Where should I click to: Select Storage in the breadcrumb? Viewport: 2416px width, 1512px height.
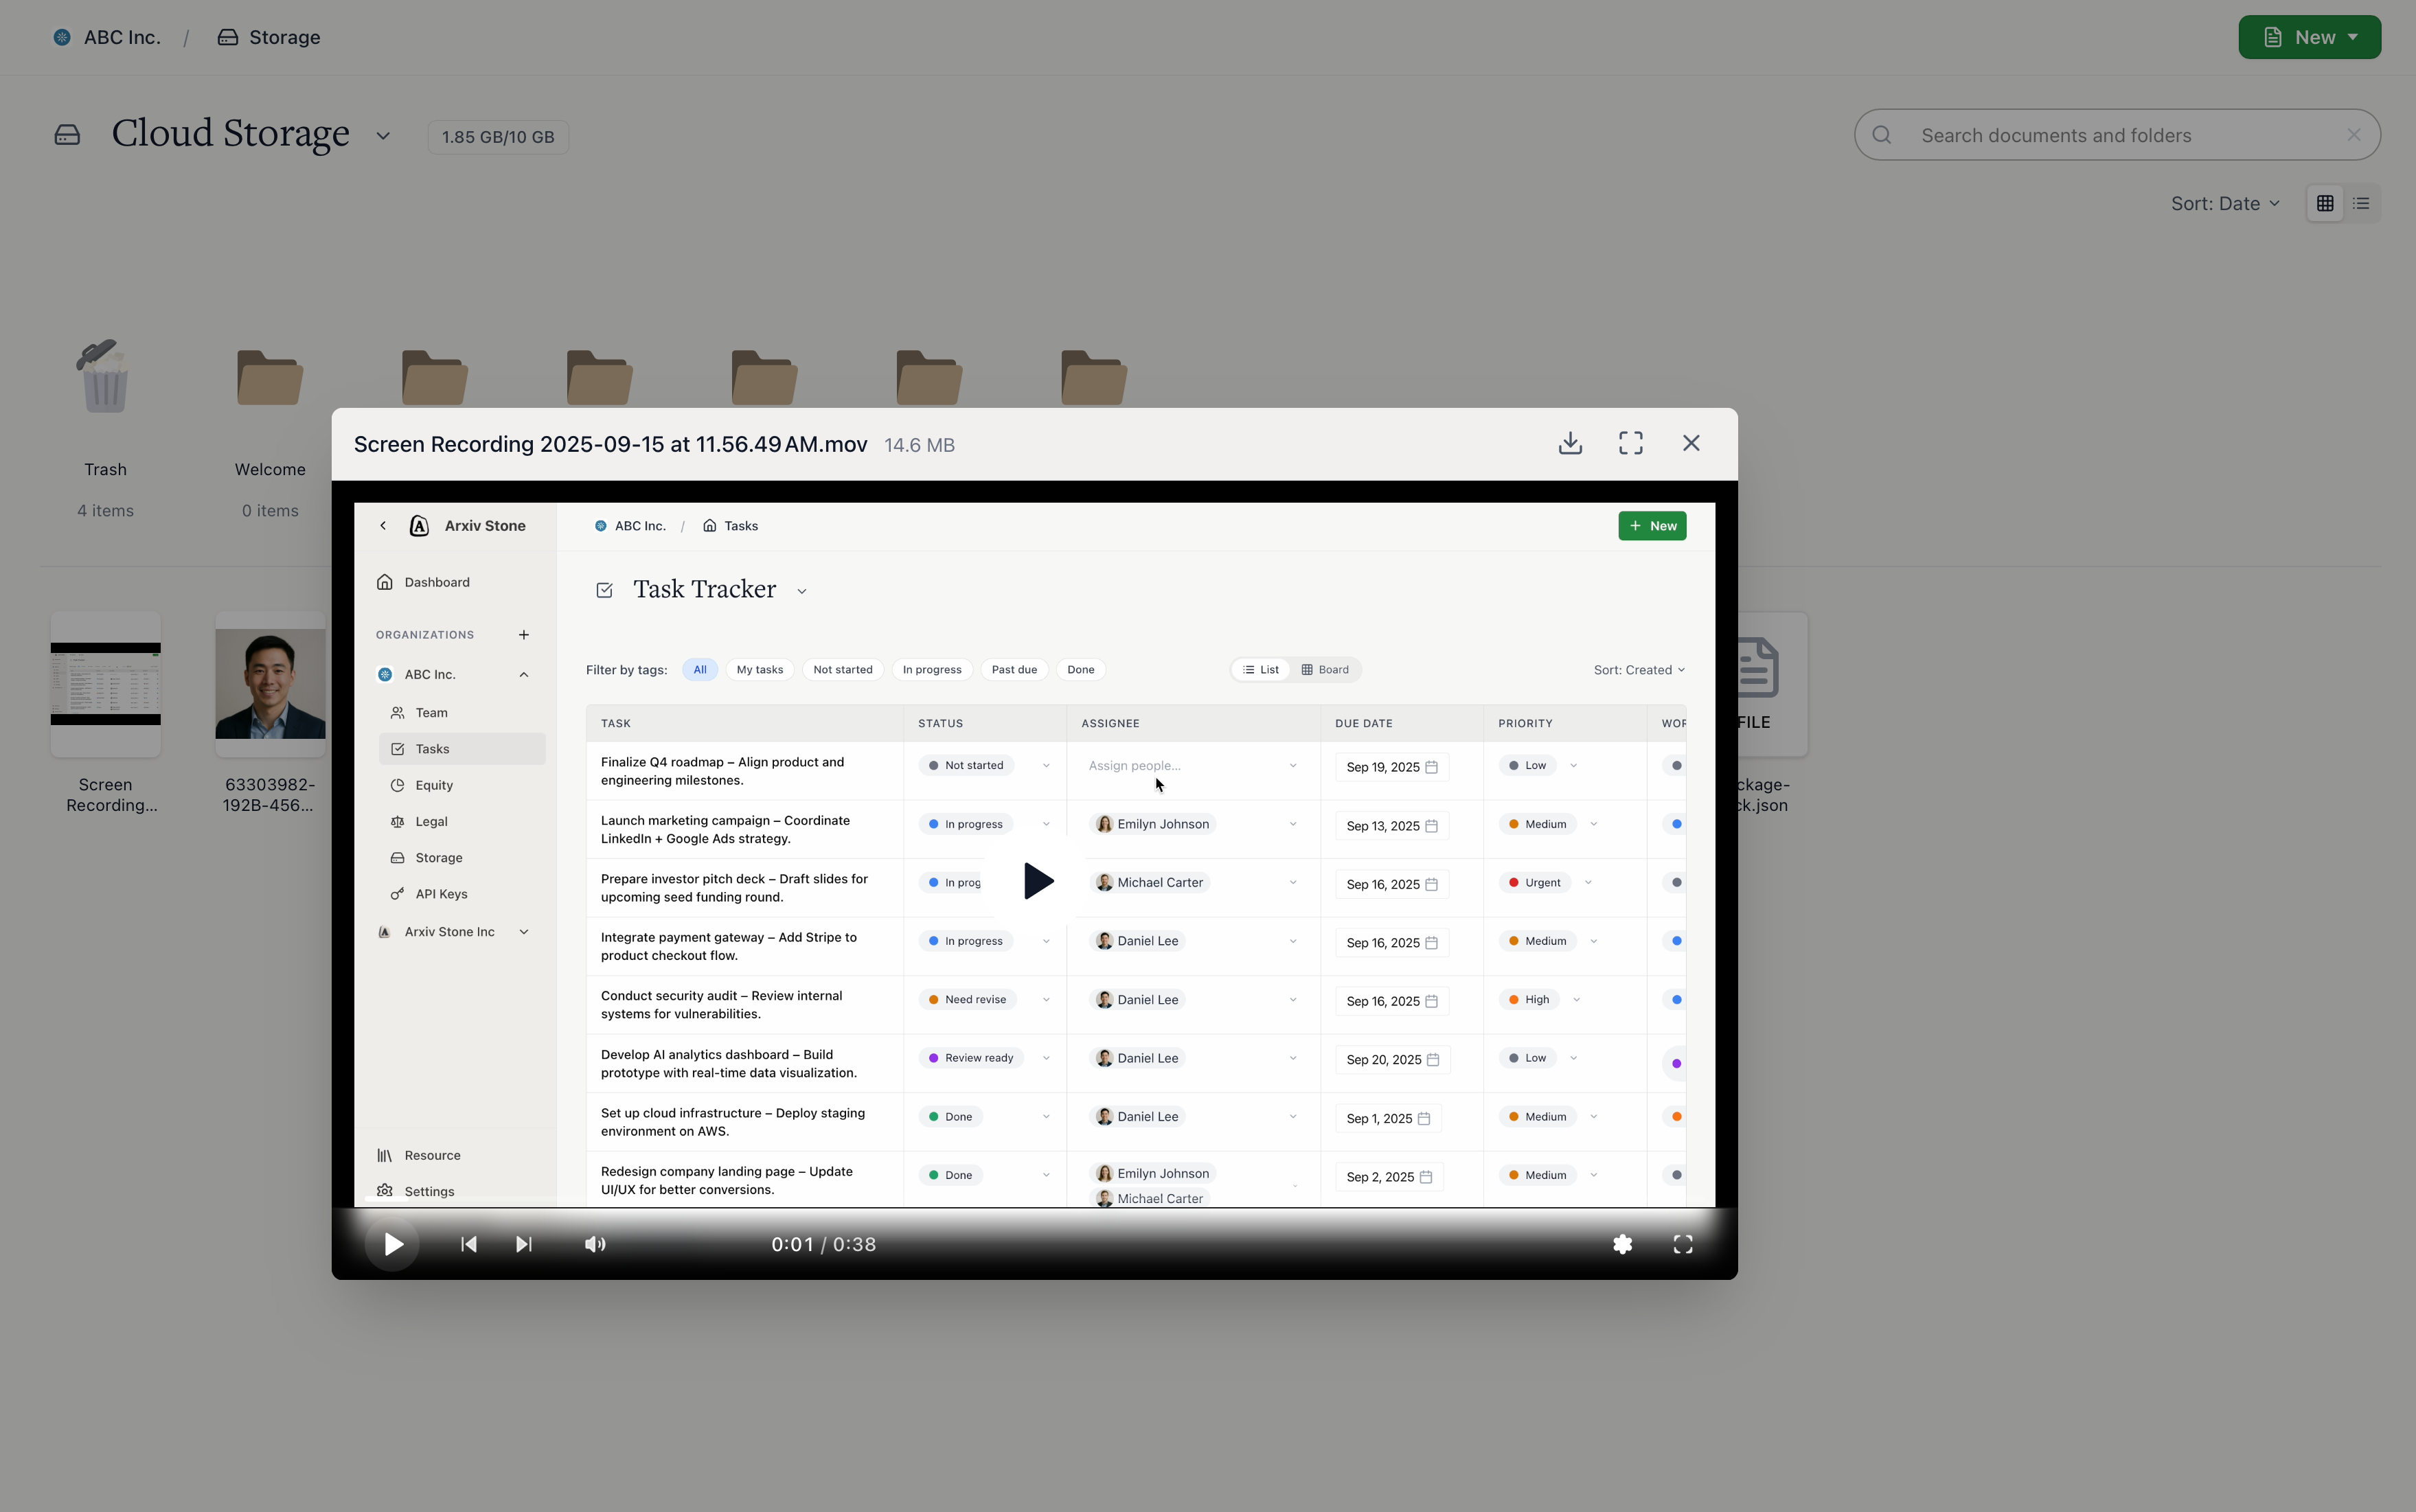(283, 37)
